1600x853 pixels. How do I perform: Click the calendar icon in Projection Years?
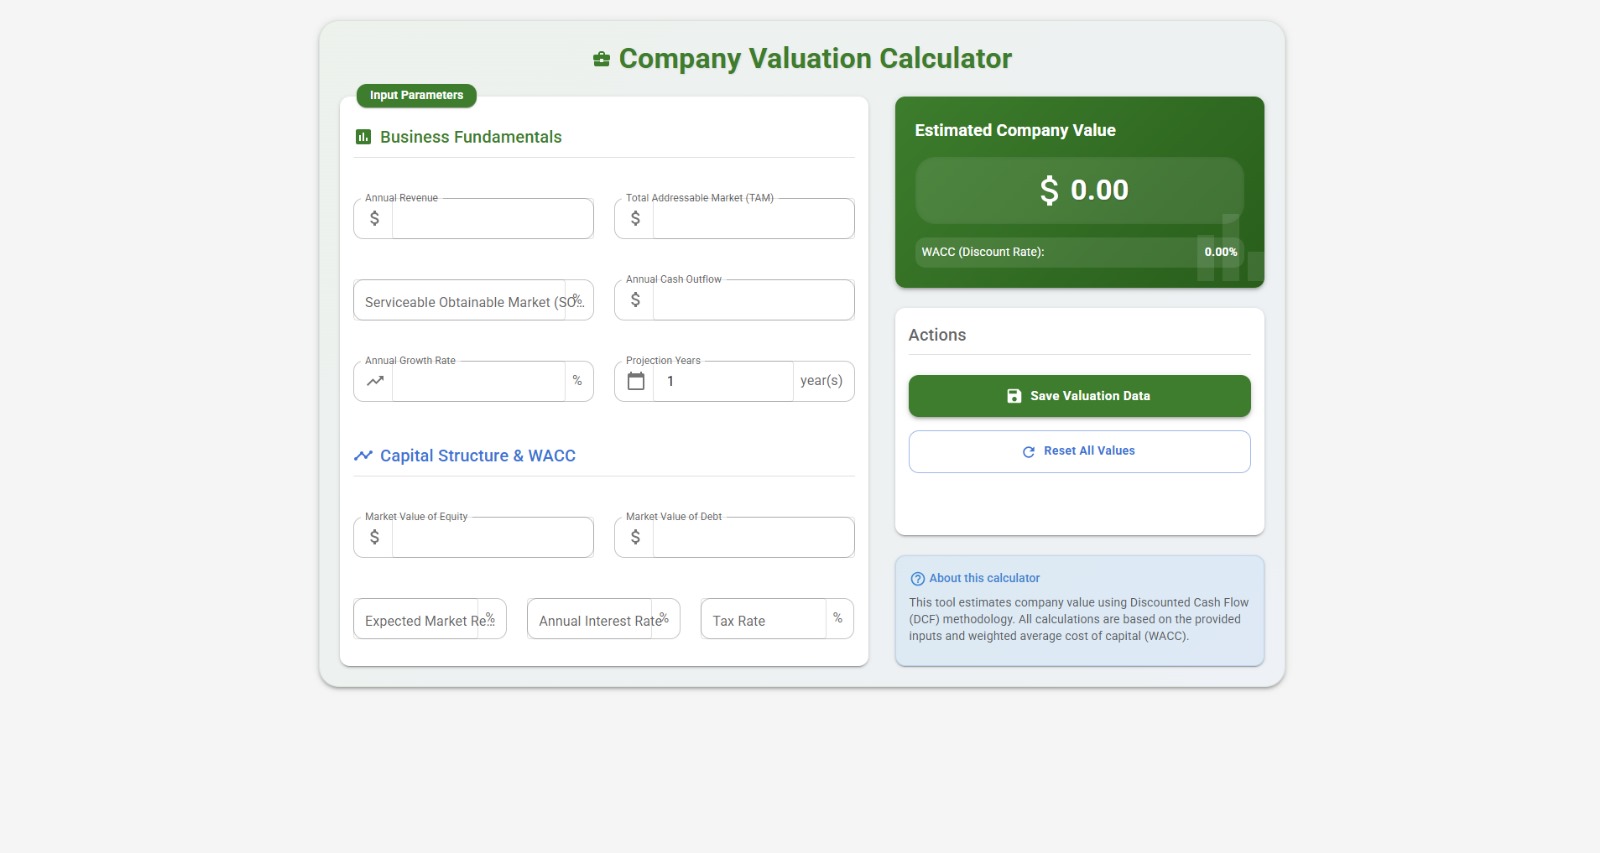pyautogui.click(x=636, y=381)
